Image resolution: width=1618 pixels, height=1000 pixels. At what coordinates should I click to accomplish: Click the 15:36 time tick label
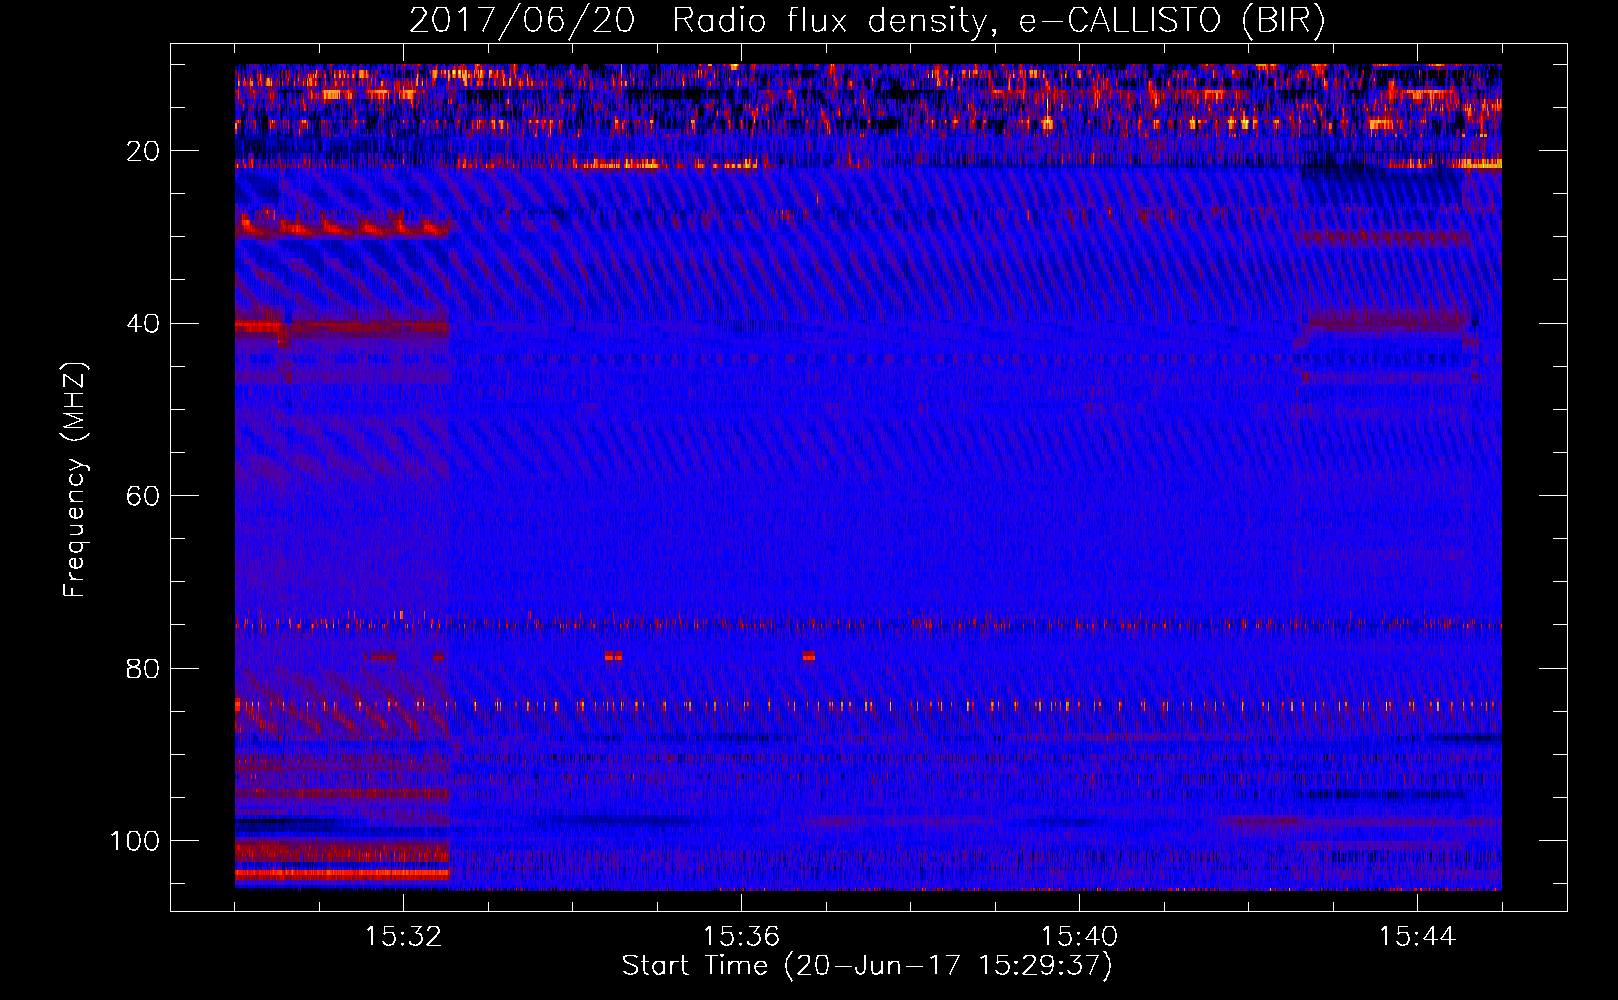click(741, 937)
